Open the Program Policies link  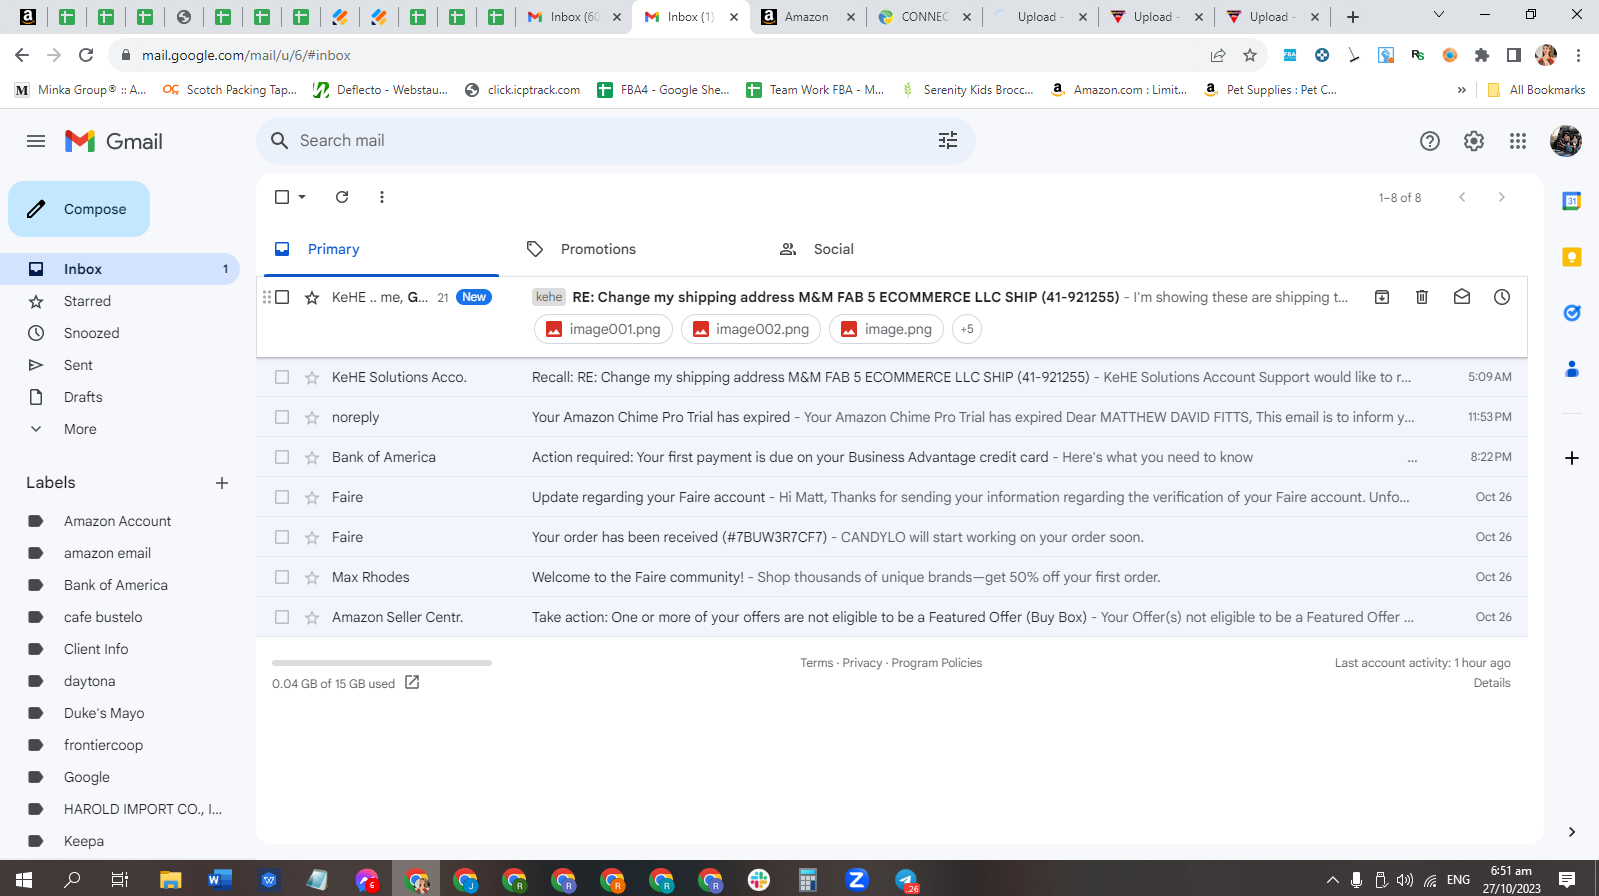(x=937, y=663)
